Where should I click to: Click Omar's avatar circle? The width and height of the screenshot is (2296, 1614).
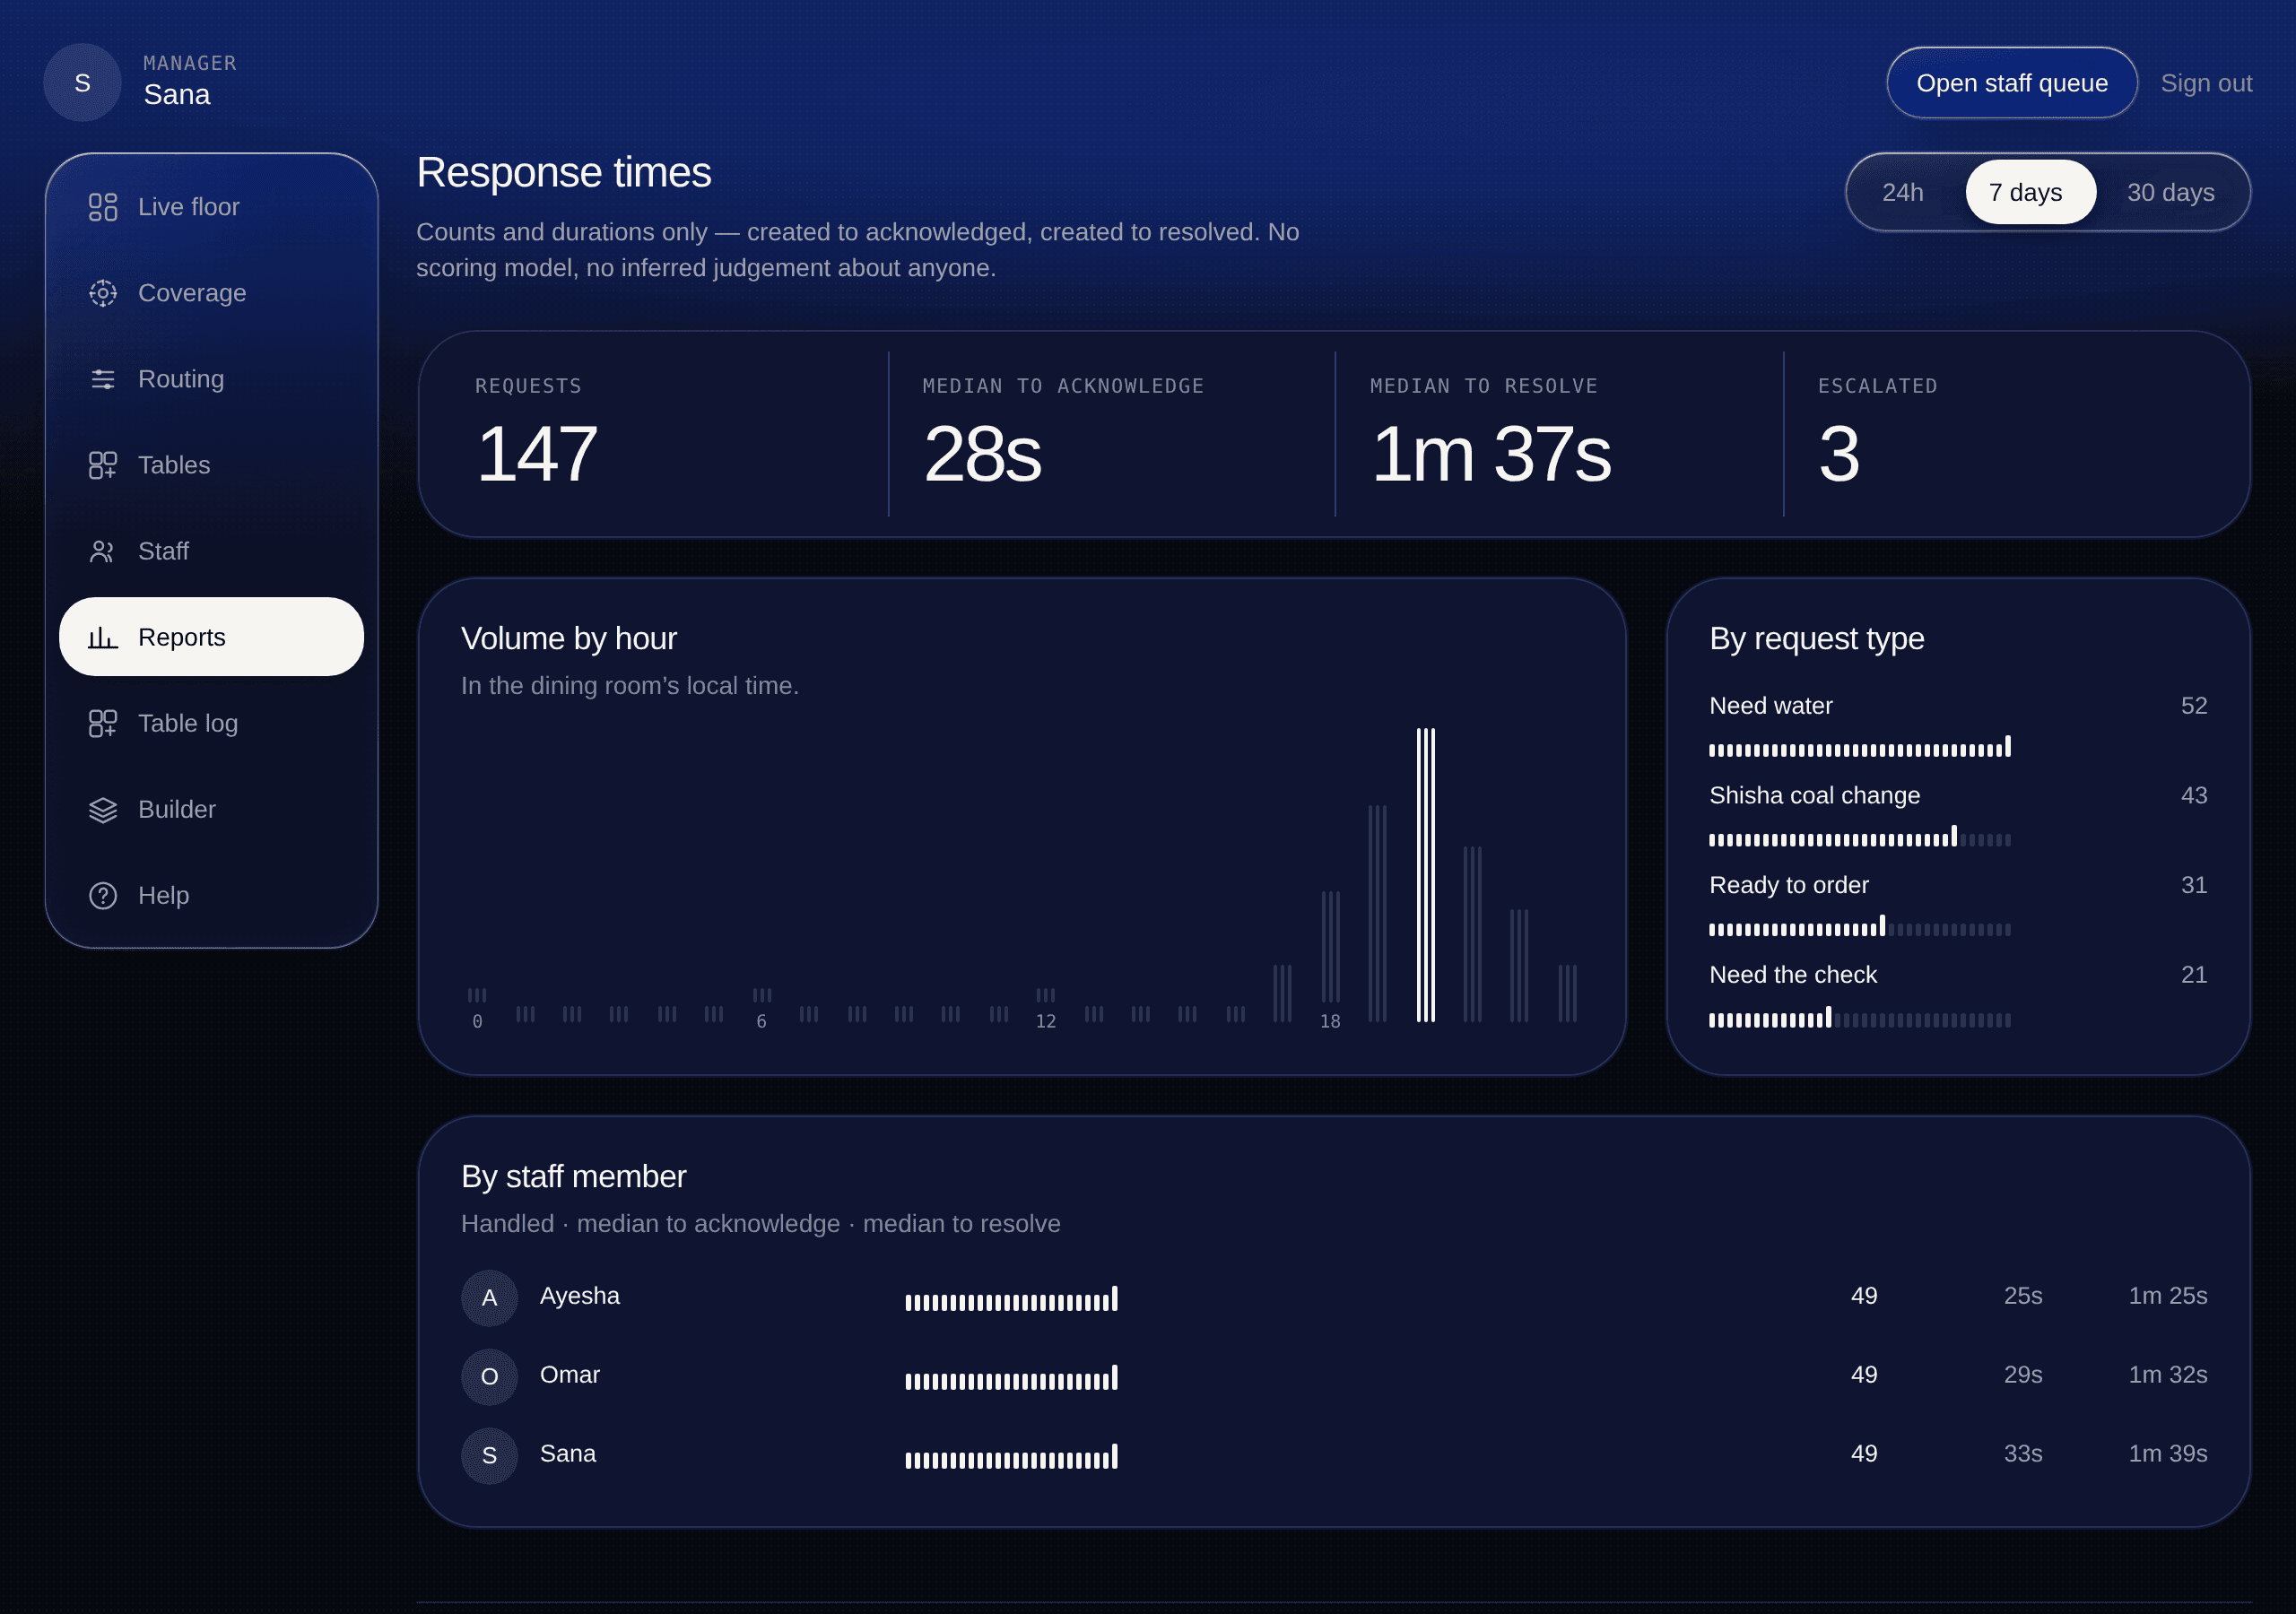tap(489, 1376)
